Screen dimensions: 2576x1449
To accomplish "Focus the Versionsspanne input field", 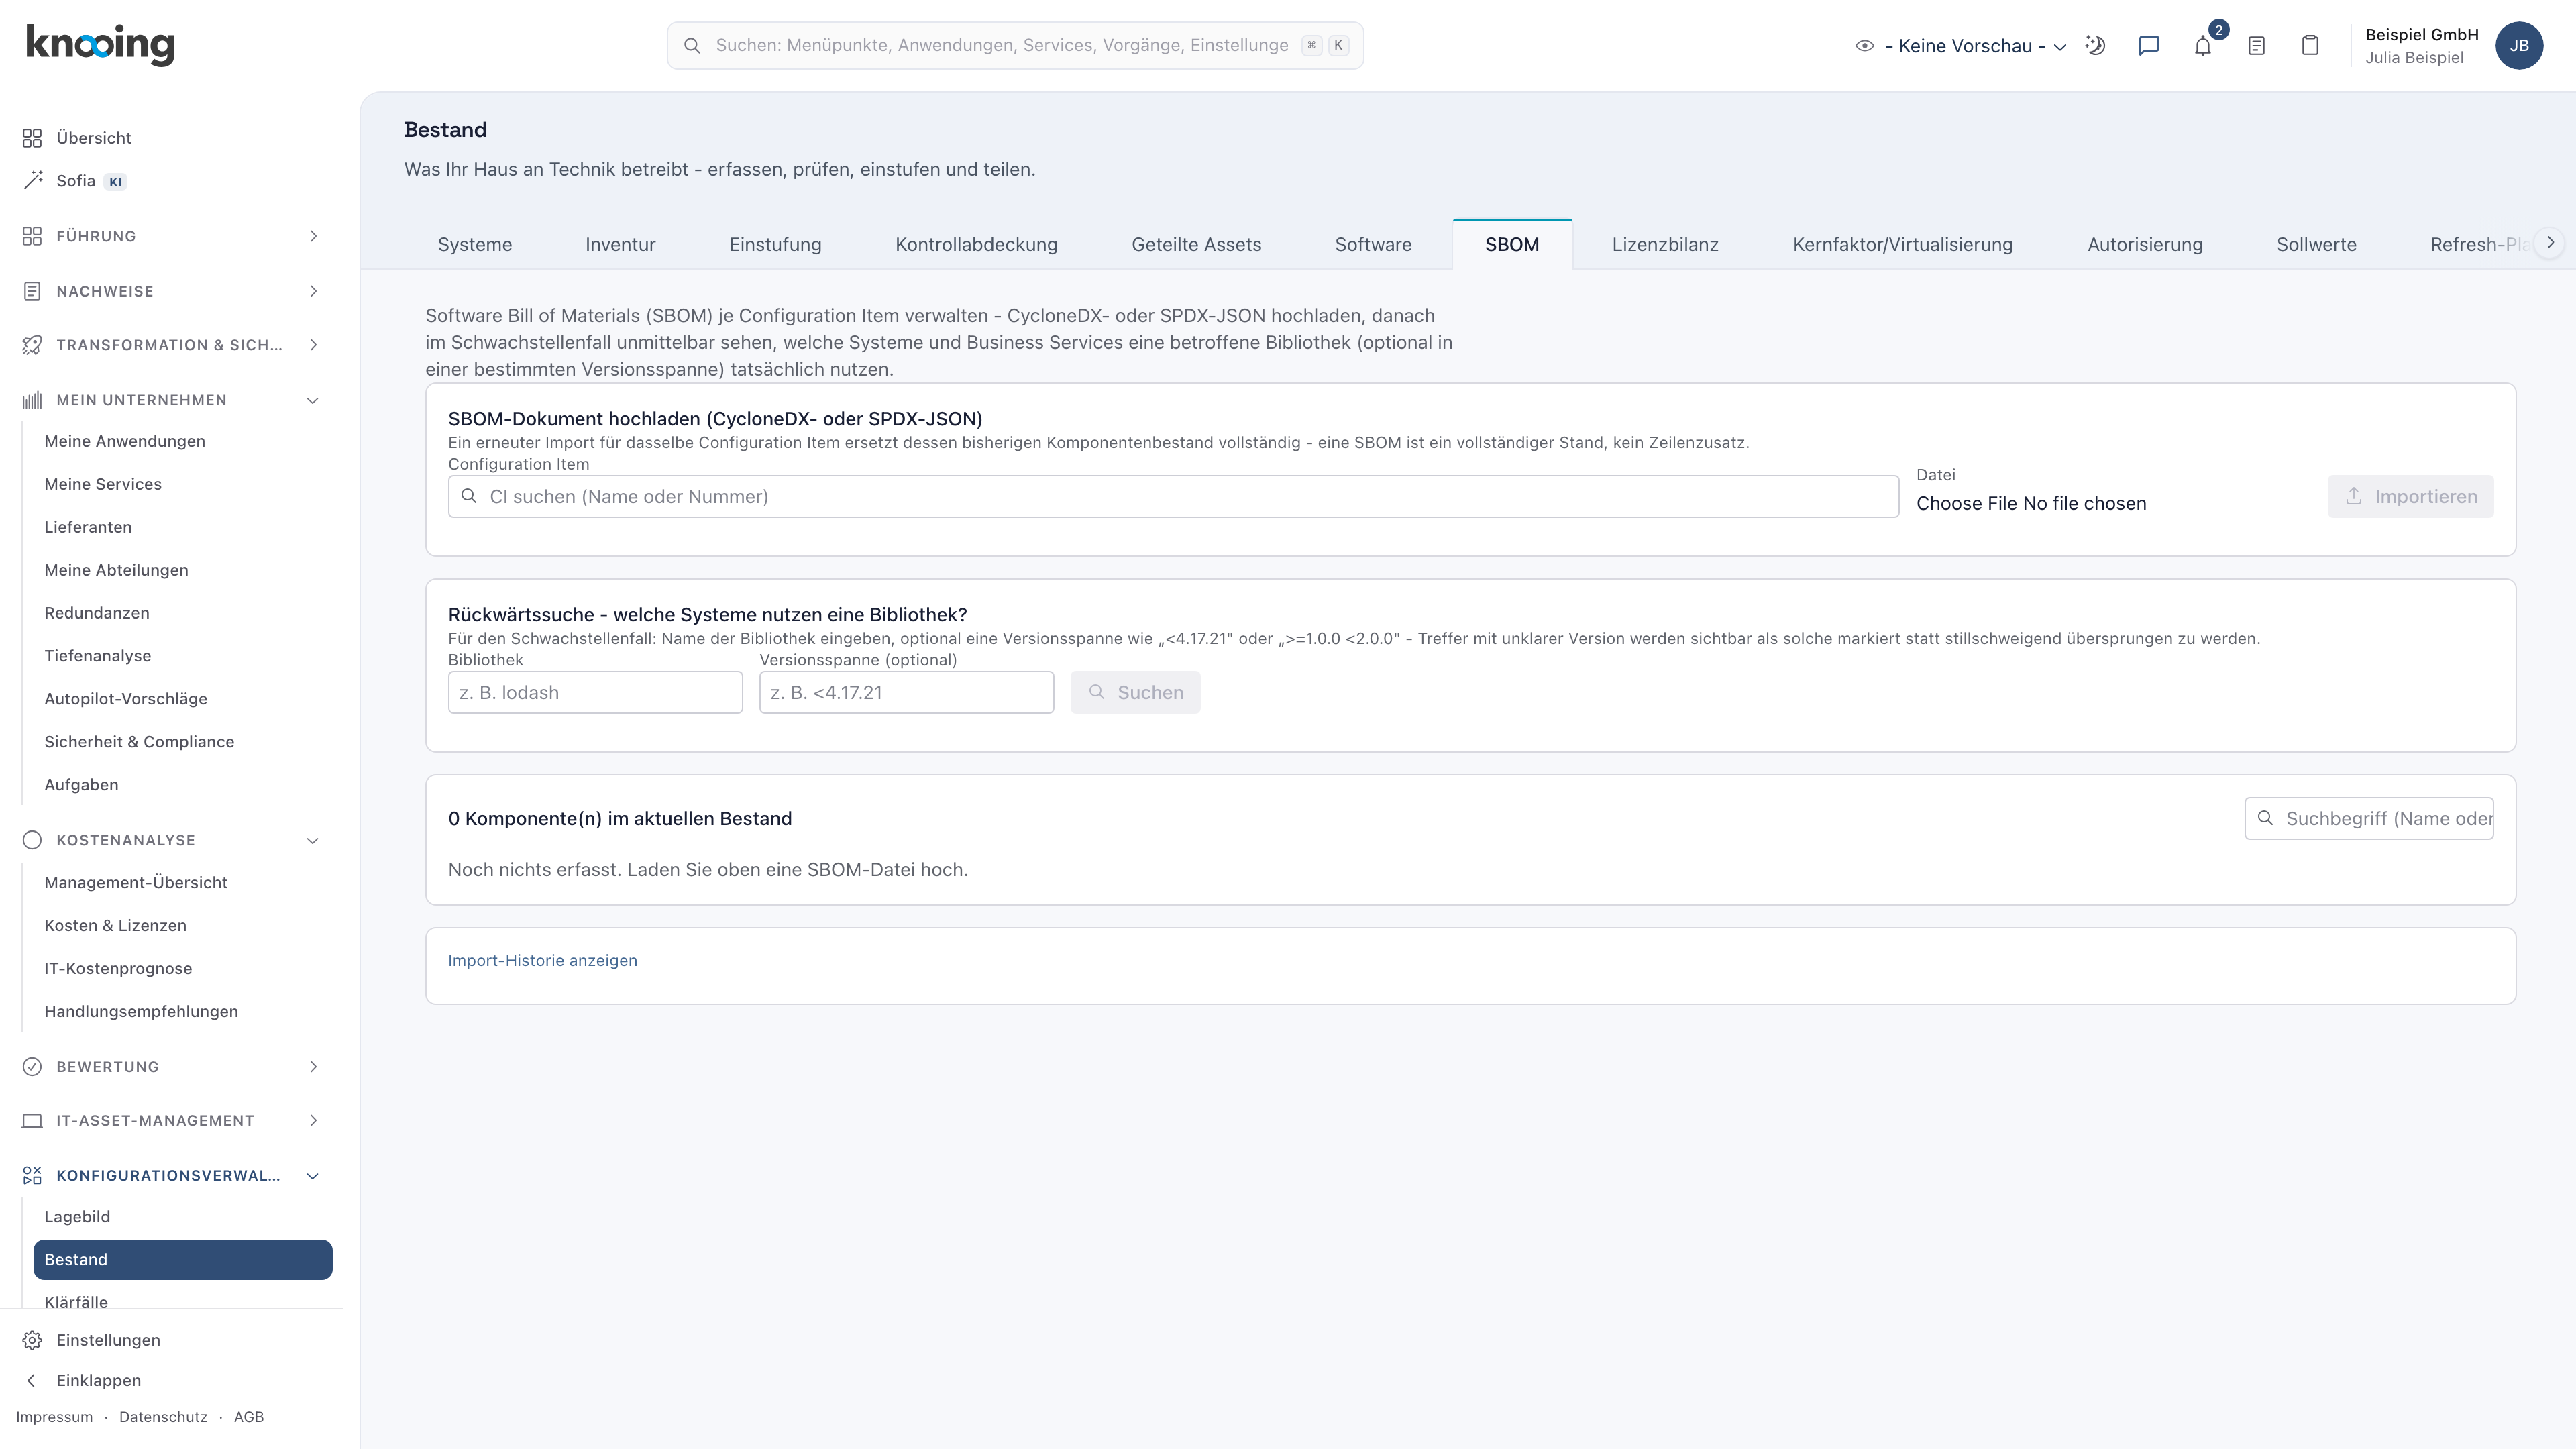I will coord(906,692).
